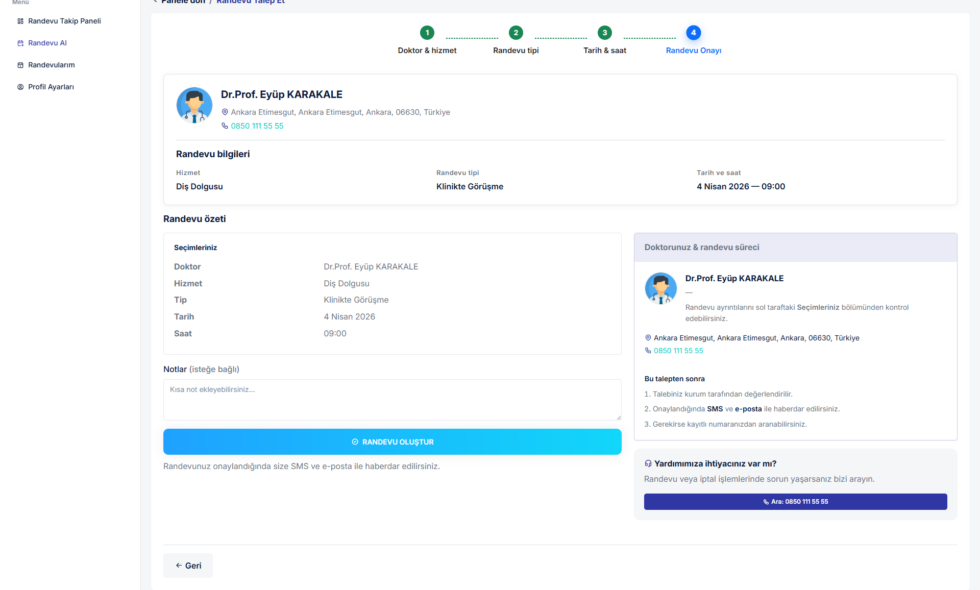Click the location pin beside the top address
The image size is (980, 590).
[x=225, y=112]
